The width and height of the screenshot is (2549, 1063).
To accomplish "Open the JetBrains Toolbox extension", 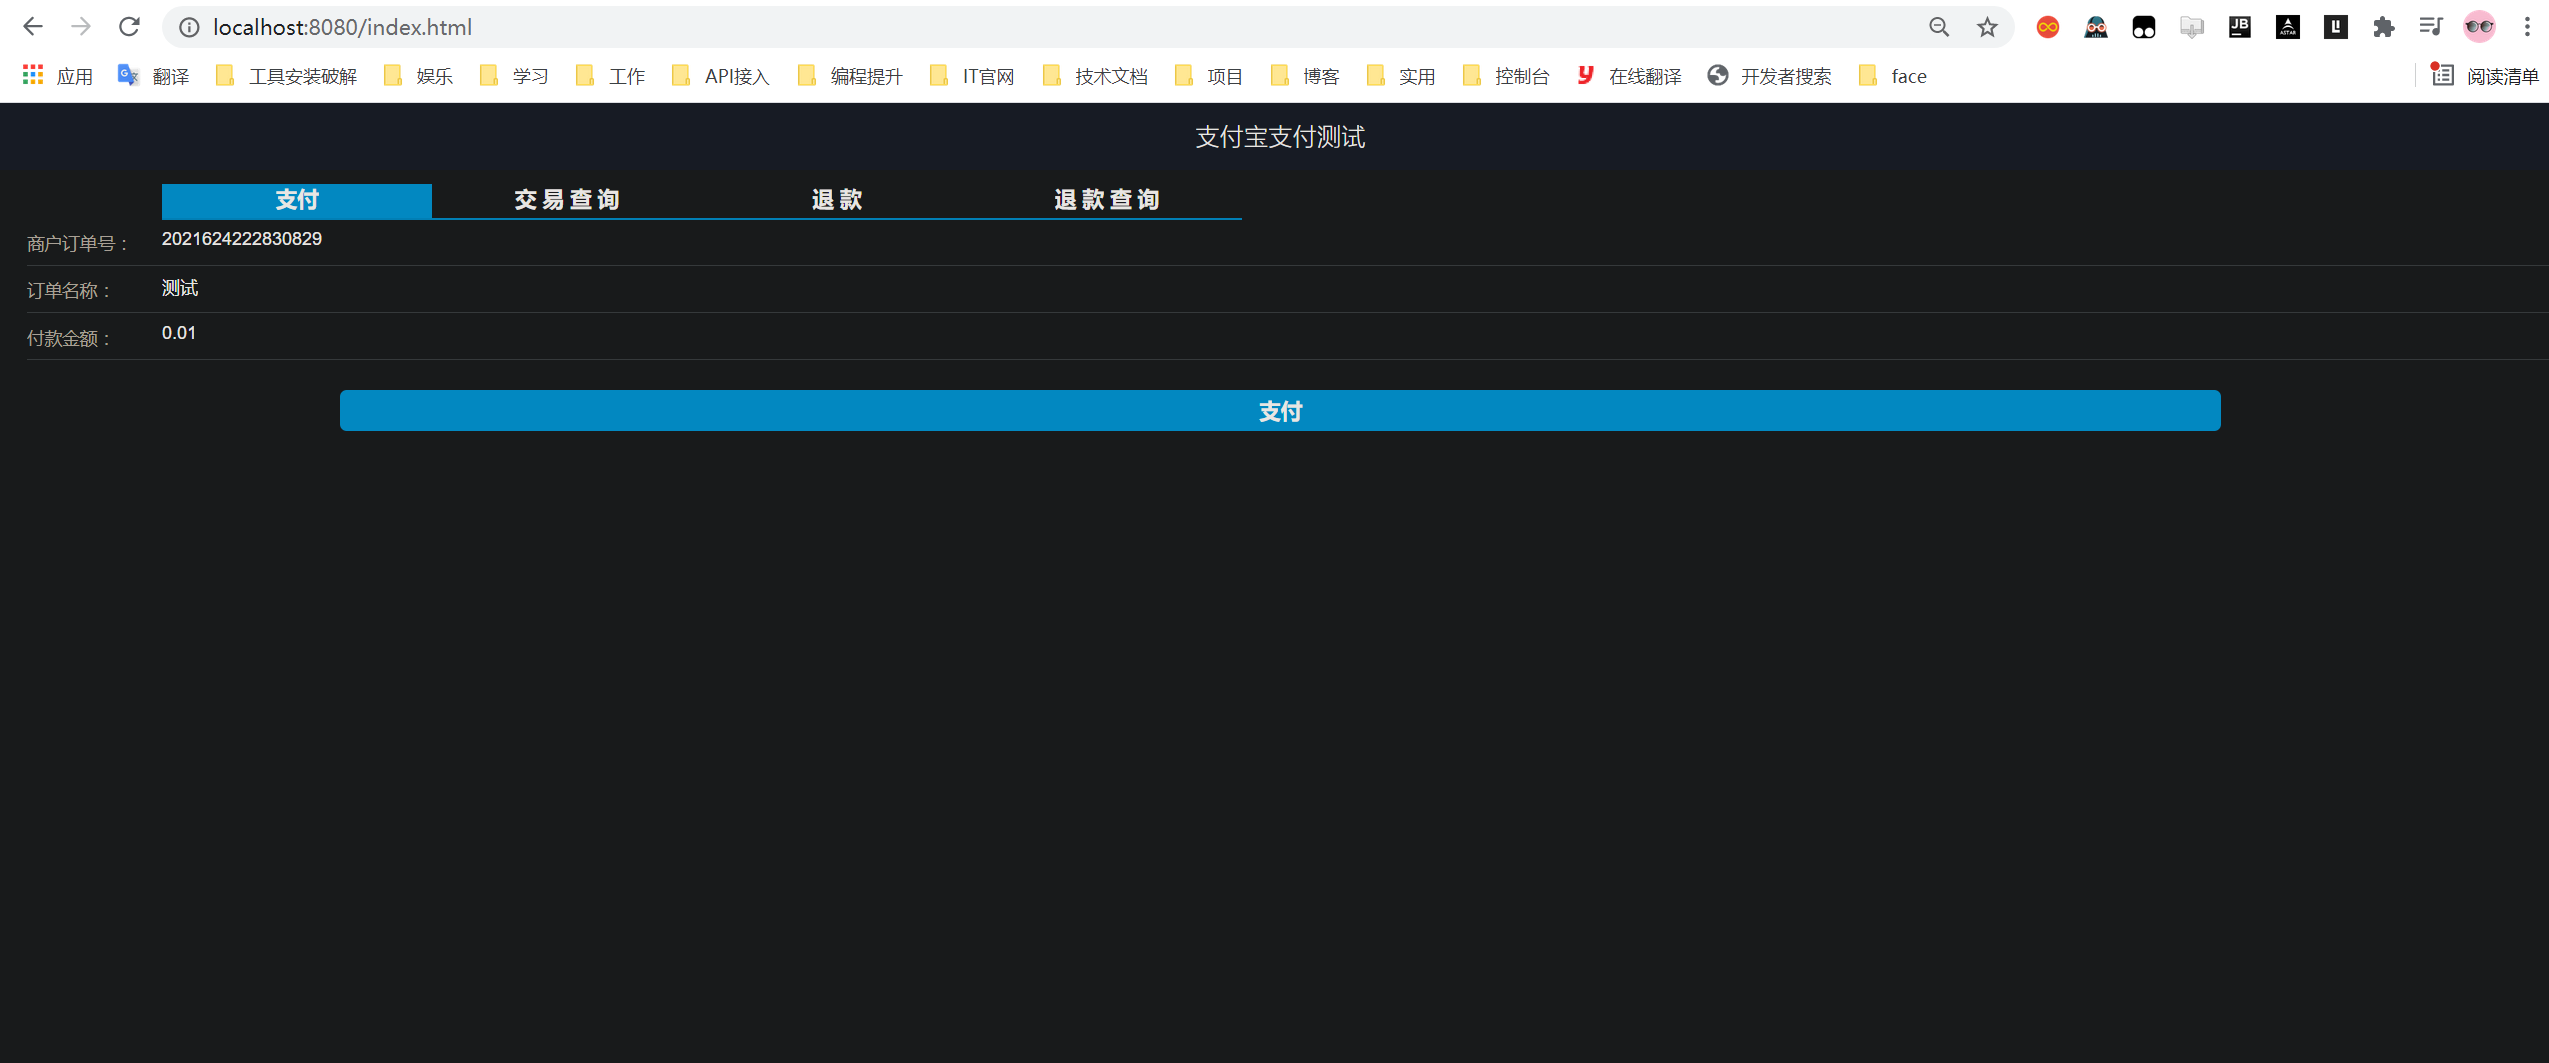I will 2240,26.
